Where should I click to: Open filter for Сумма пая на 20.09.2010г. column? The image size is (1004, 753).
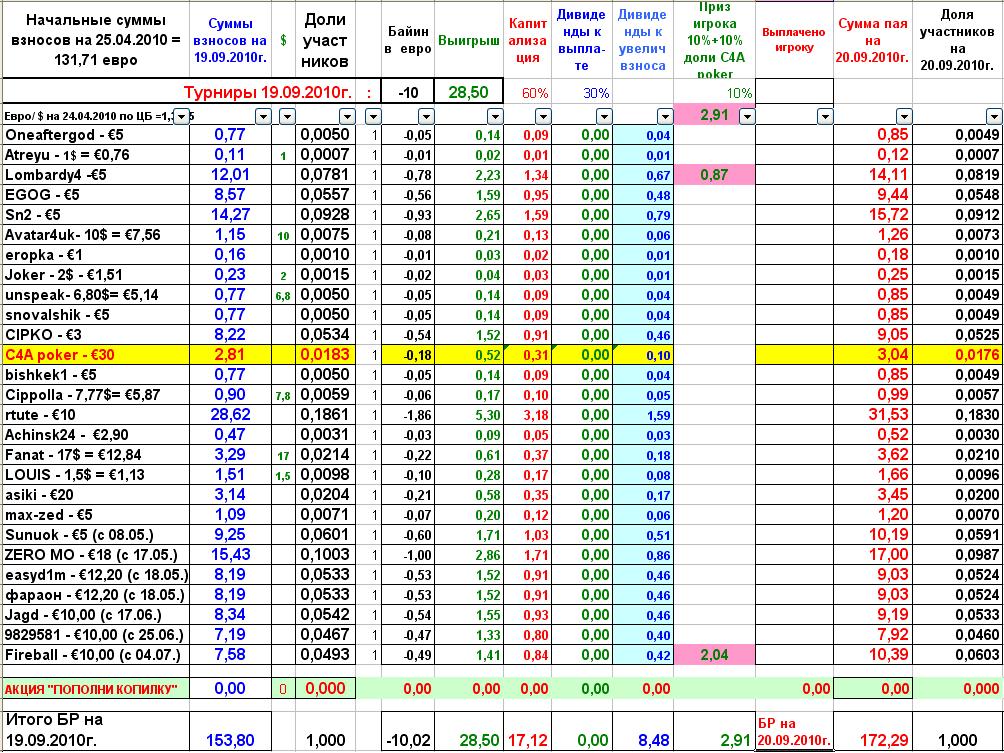coord(904,117)
